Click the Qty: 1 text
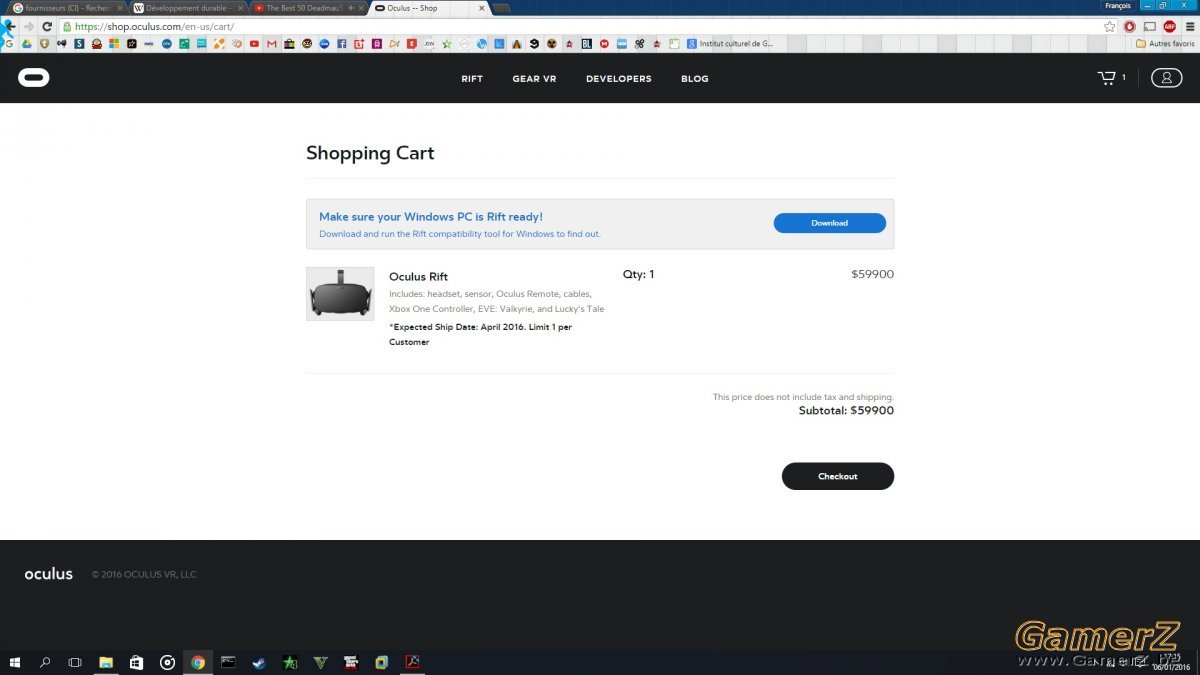The width and height of the screenshot is (1200, 675). click(x=639, y=274)
